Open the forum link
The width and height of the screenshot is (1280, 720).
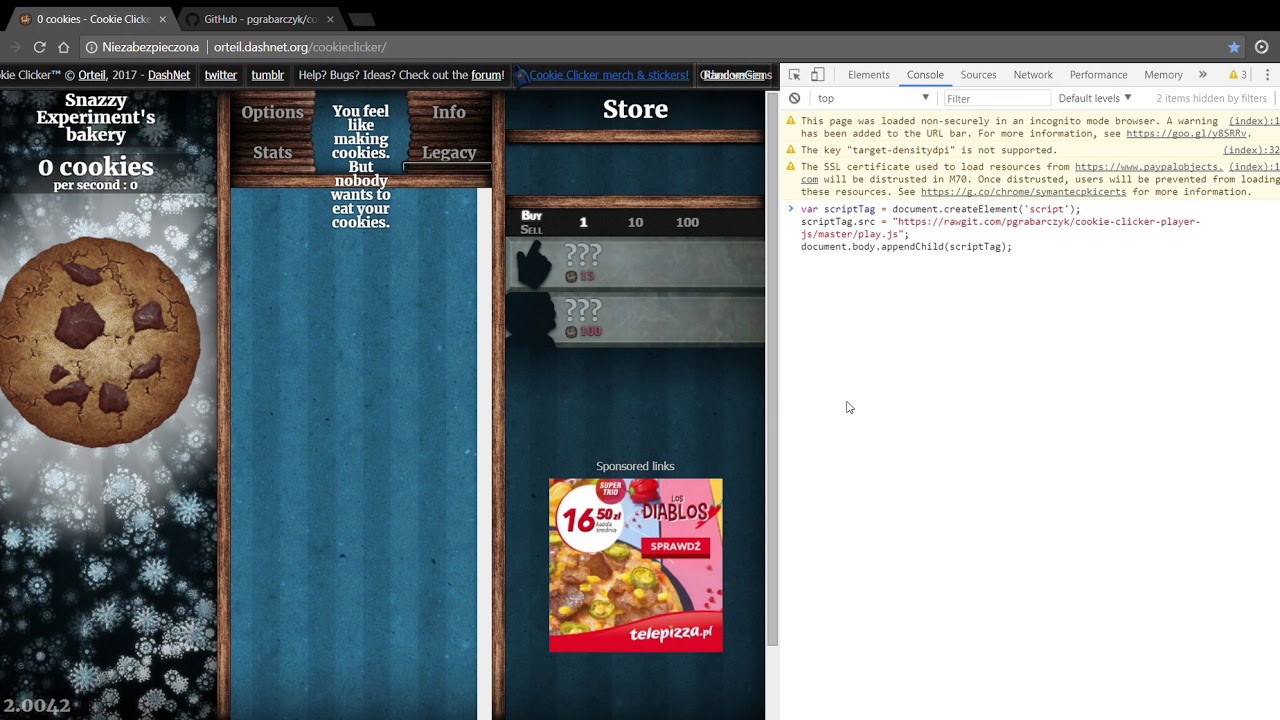click(x=487, y=75)
